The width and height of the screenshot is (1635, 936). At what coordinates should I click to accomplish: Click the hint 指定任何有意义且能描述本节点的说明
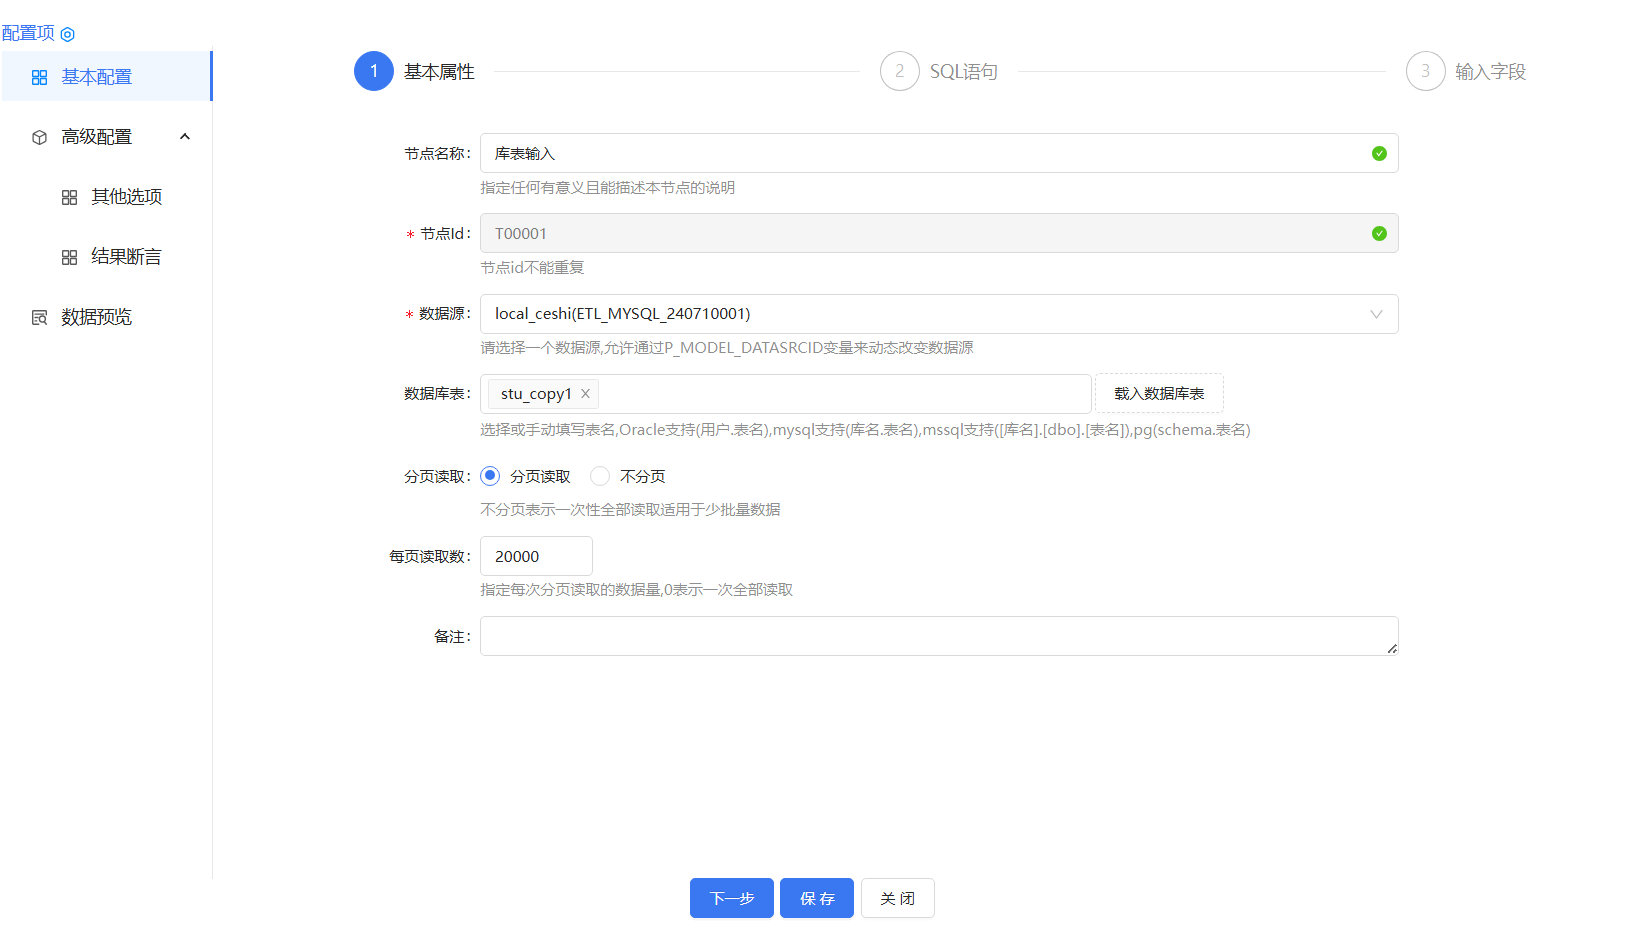(x=607, y=187)
